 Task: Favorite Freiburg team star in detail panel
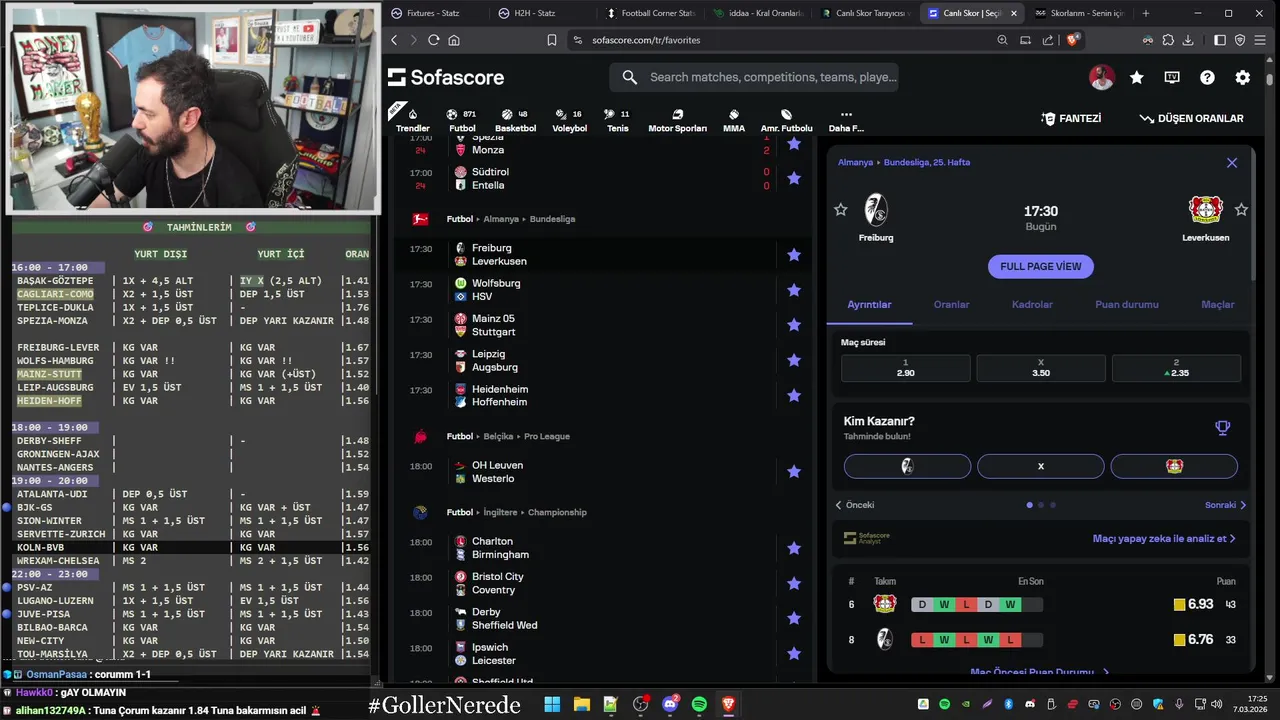(841, 210)
